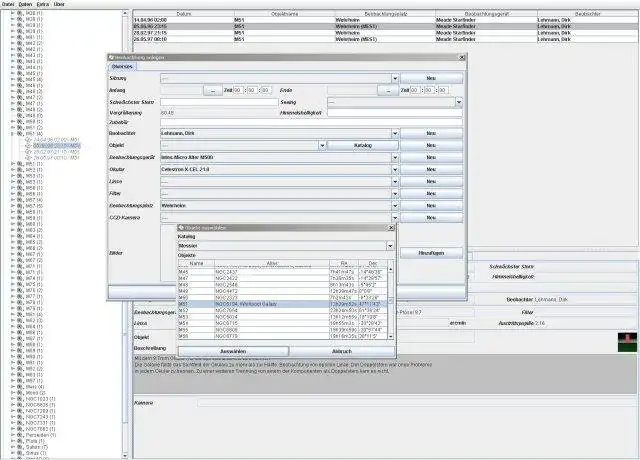Viewport: 640px width, 460px height.
Task: Click the Himmelshelligkeit input field
Action: [395, 113]
